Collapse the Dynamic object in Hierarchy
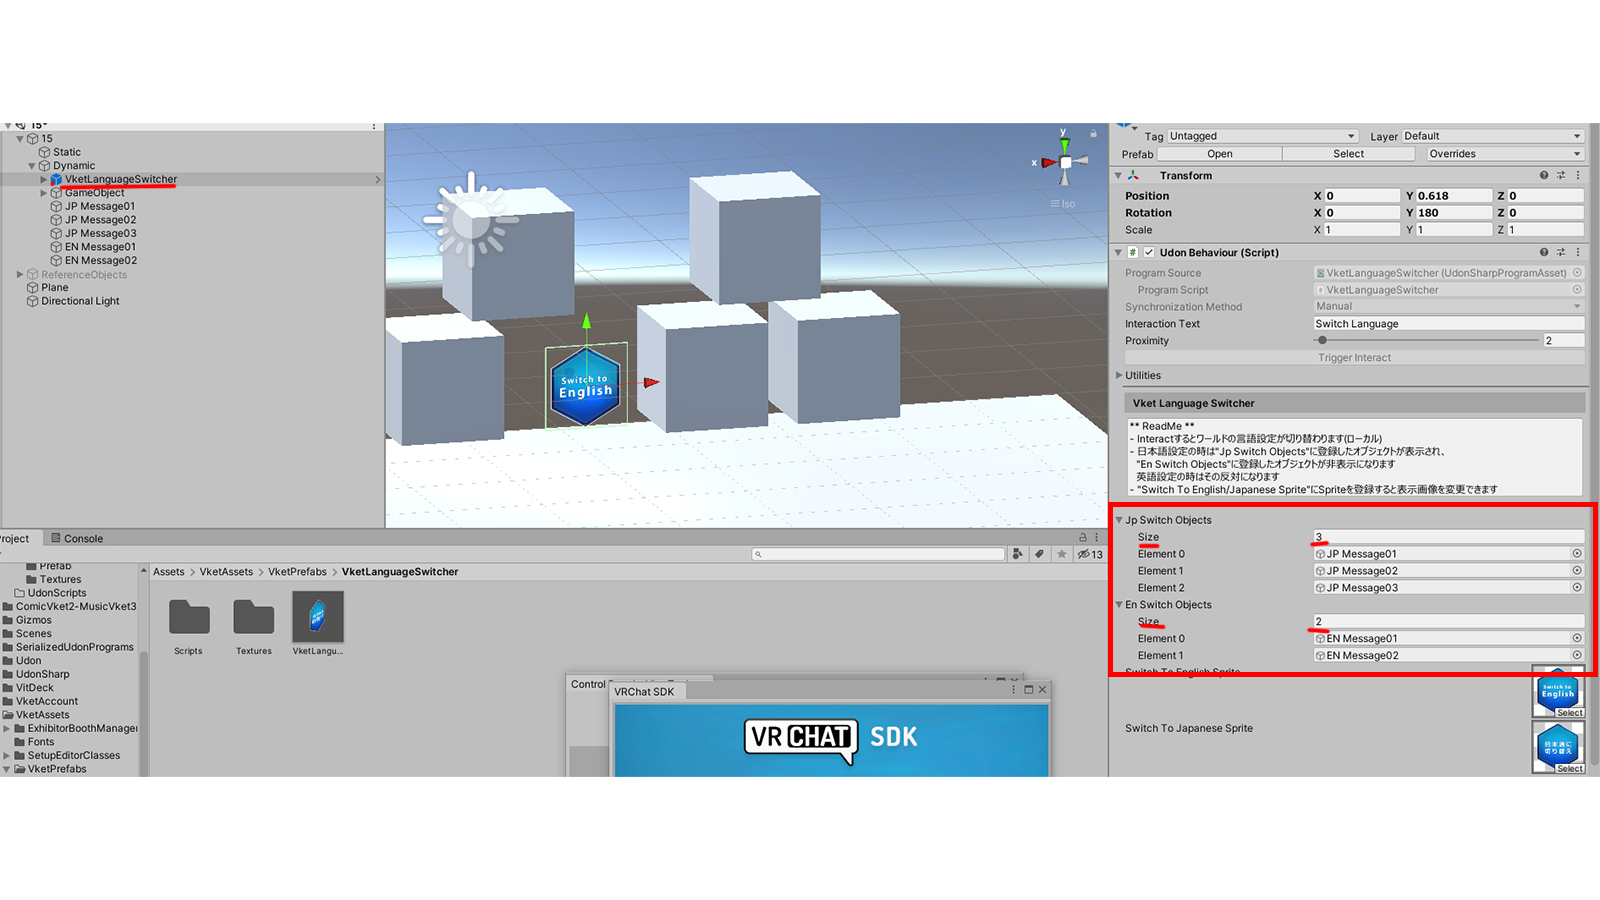This screenshot has height=900, width=1600. 32,166
